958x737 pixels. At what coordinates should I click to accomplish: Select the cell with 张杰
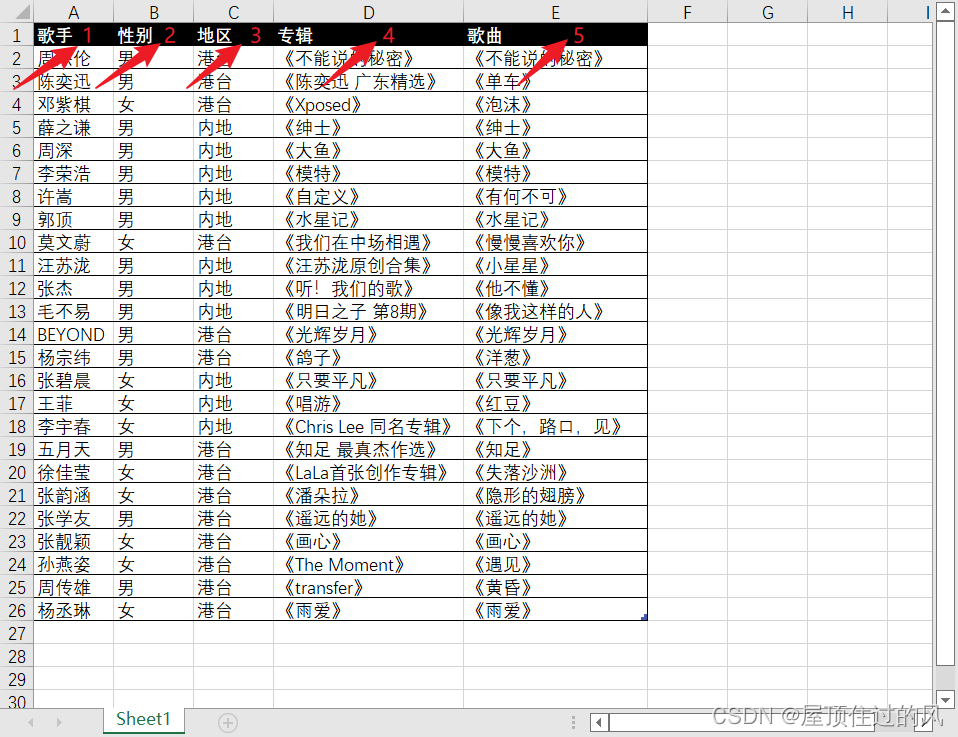click(x=73, y=288)
